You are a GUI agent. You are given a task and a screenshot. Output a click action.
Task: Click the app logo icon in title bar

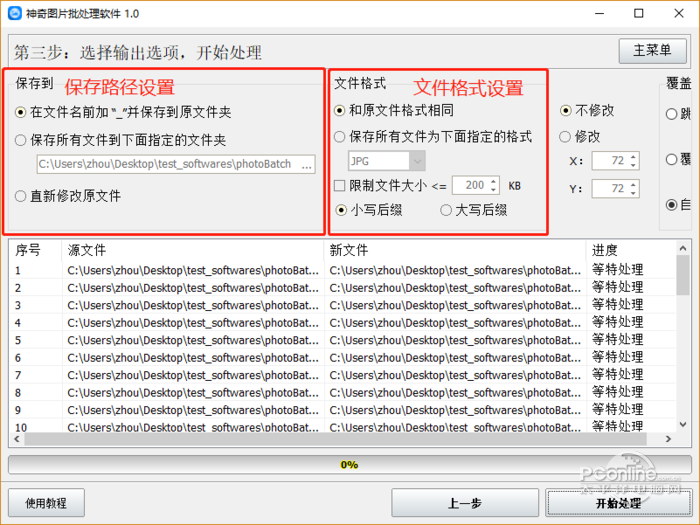click(x=15, y=13)
